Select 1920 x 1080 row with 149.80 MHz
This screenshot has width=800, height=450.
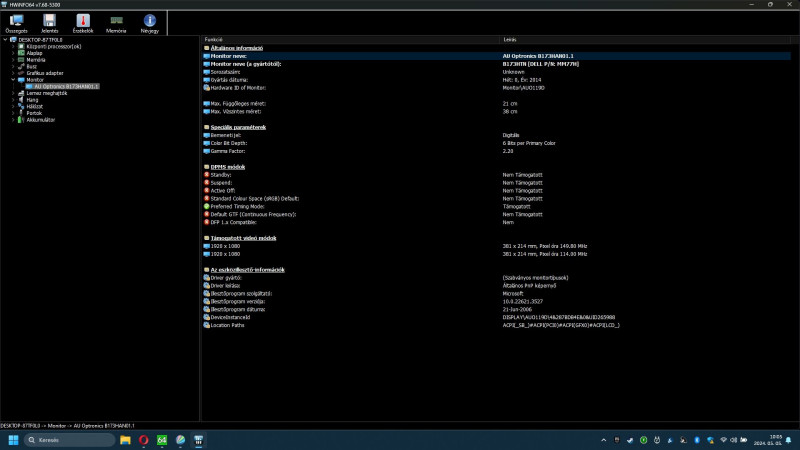tap(496, 246)
